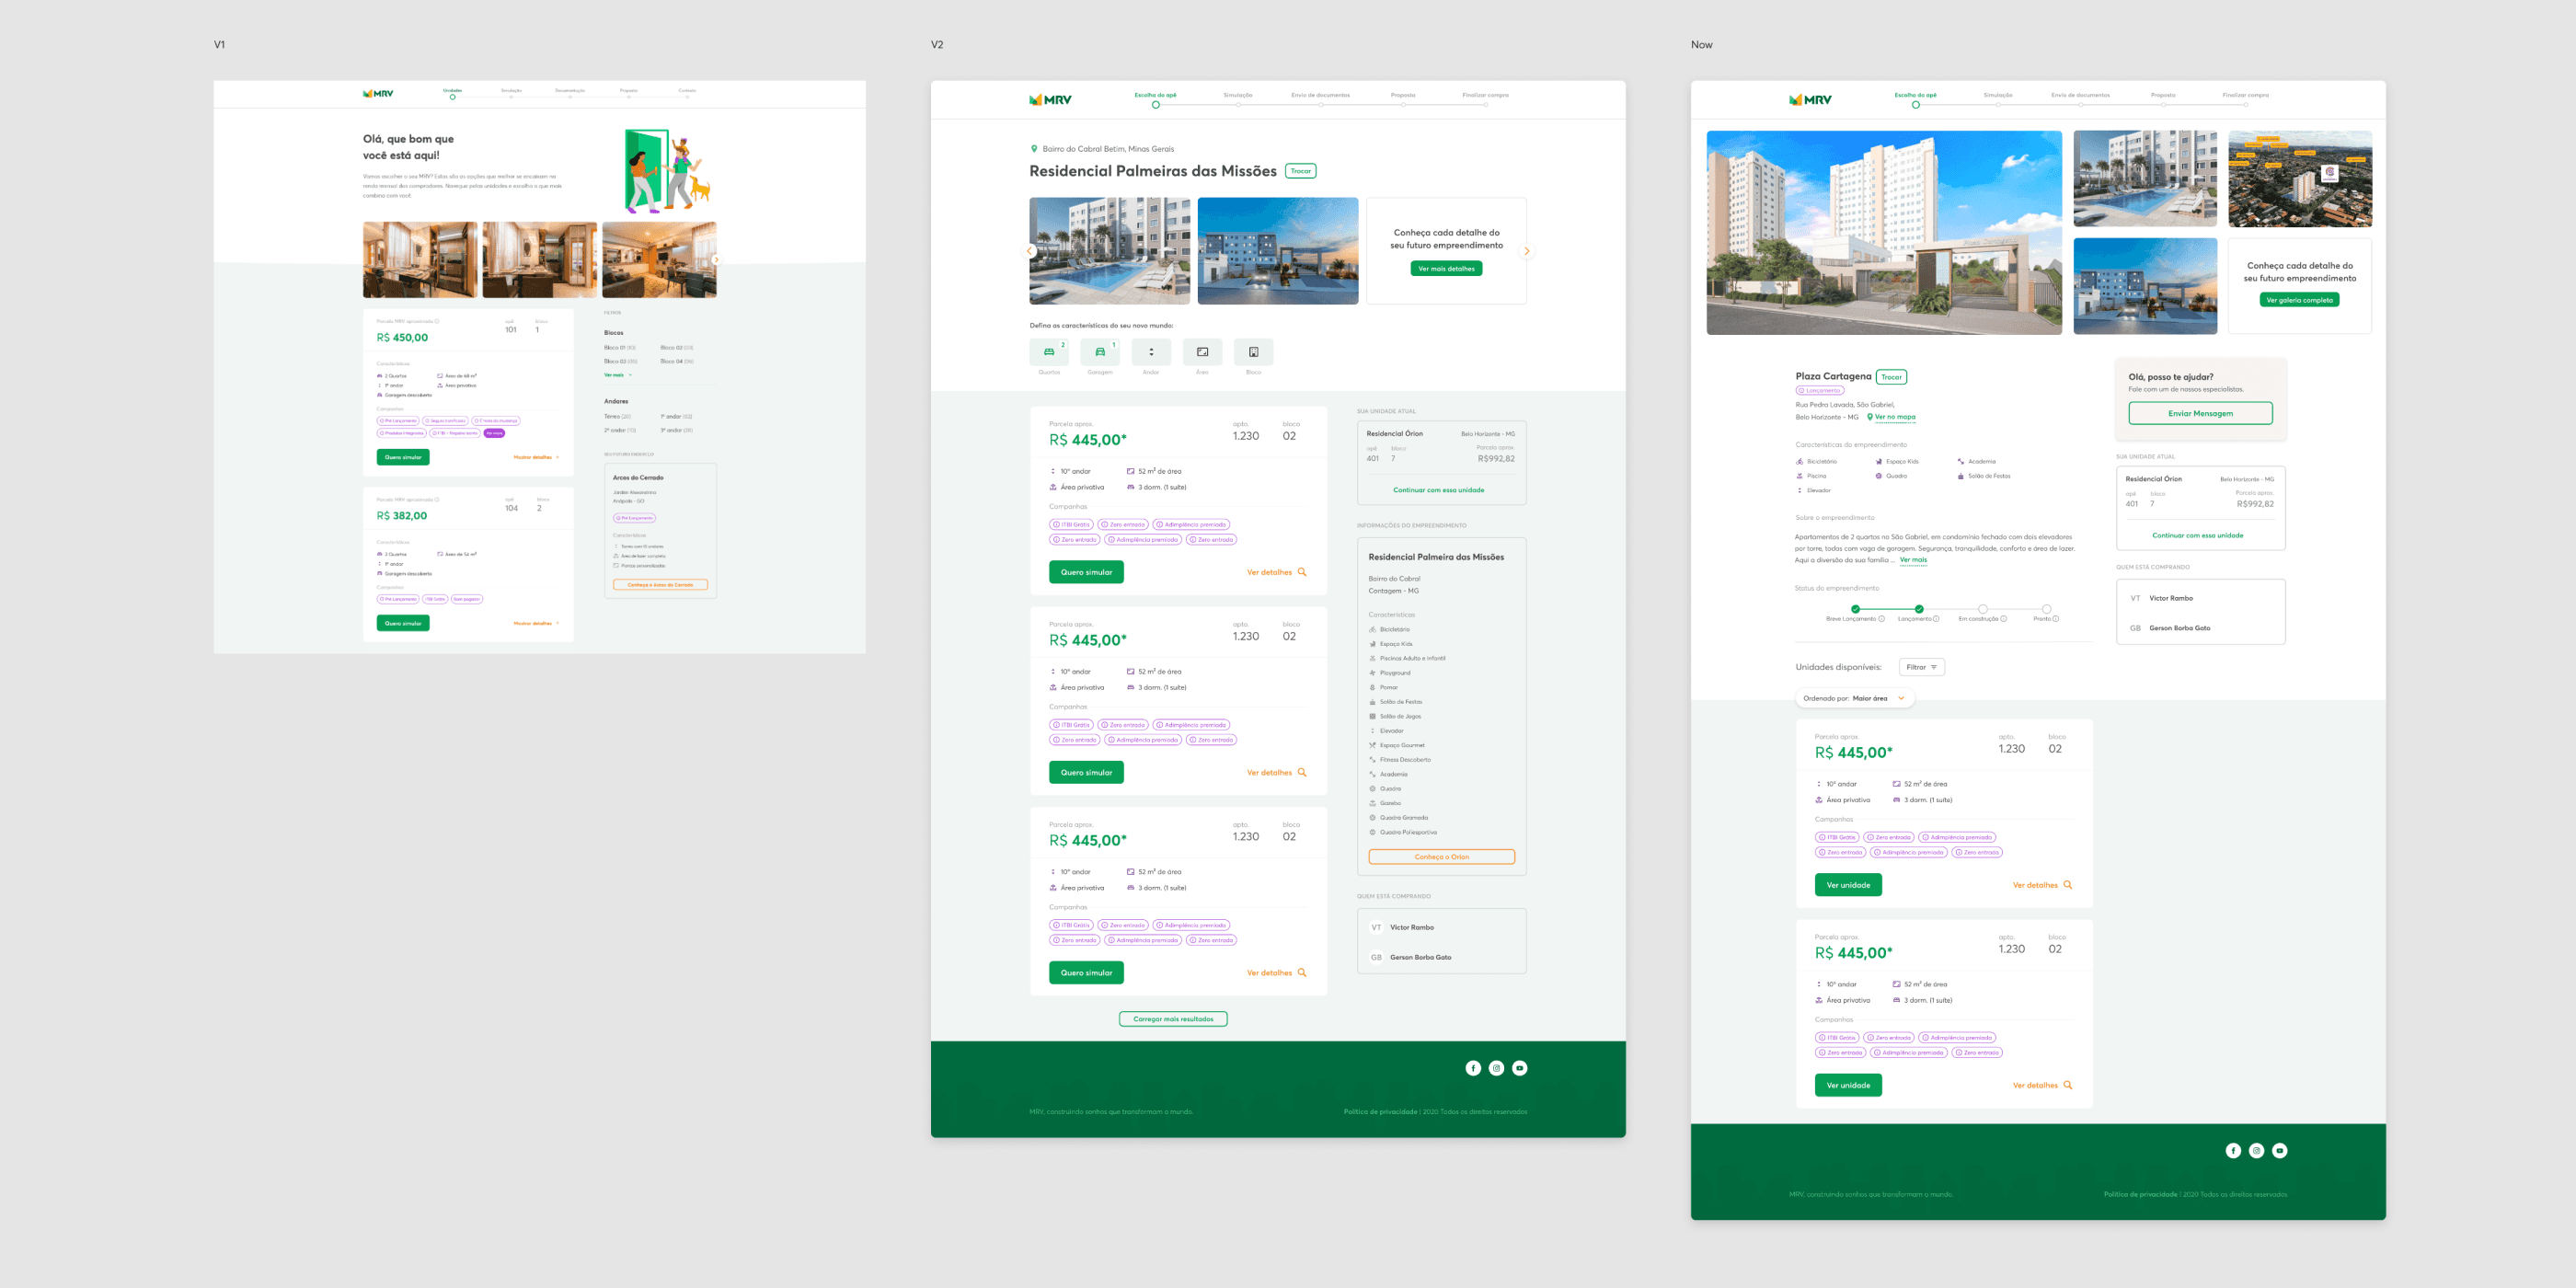Click Carregar mais resultados button
The height and width of the screenshot is (1288, 2576).
pos(1173,1019)
